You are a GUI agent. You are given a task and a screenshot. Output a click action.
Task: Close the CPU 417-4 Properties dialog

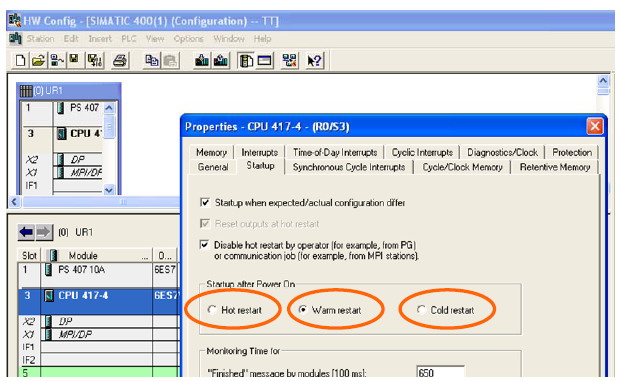coord(594,127)
